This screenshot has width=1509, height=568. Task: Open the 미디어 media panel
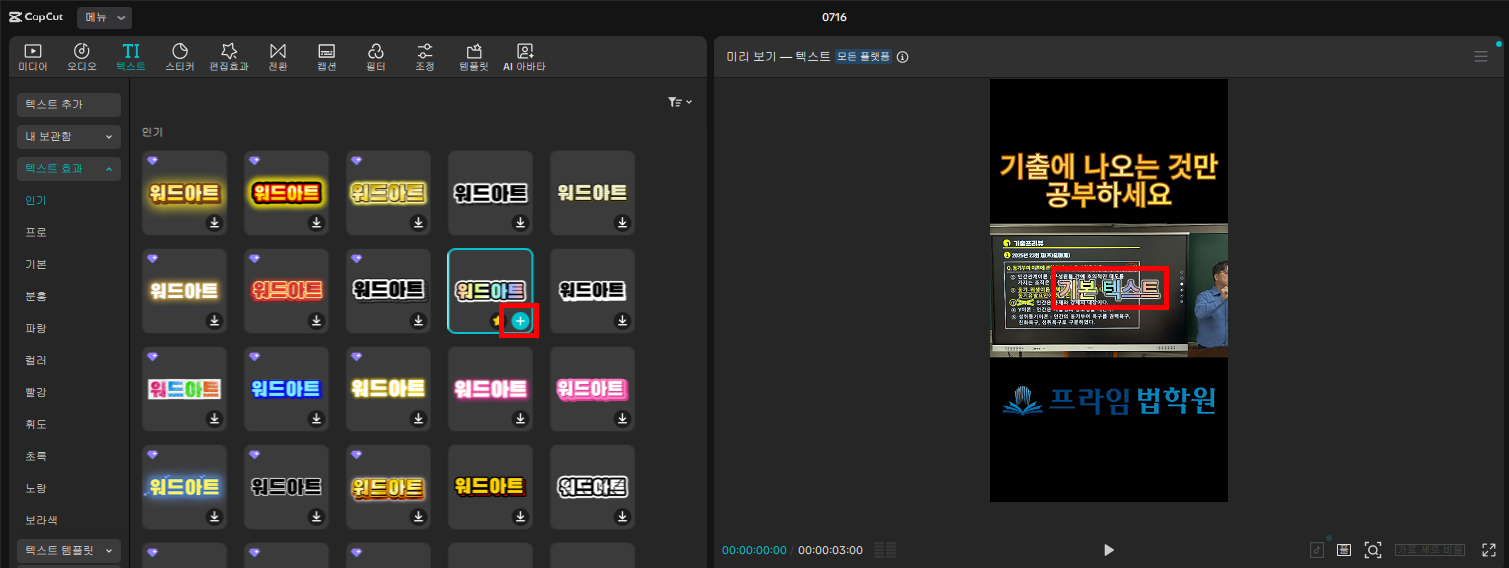[33, 57]
